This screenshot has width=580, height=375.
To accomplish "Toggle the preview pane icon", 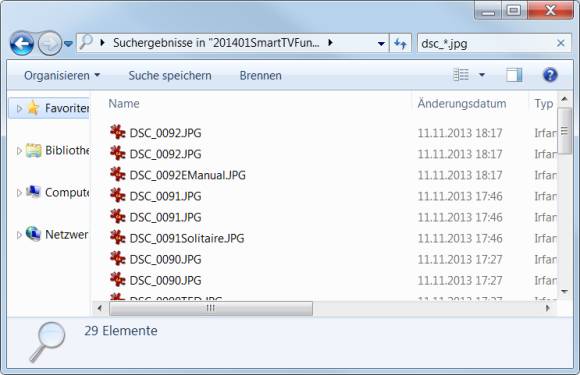I will [514, 75].
